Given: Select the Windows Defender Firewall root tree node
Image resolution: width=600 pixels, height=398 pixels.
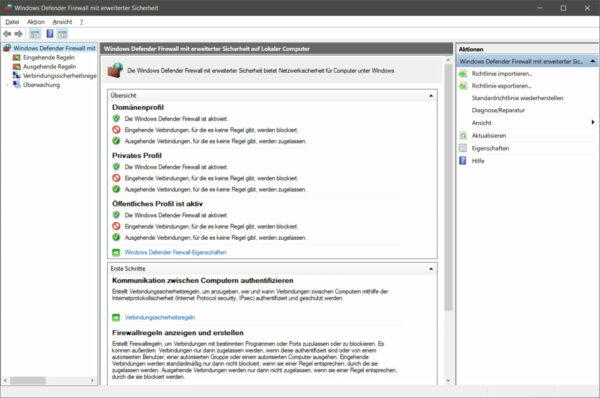Looking at the screenshot, I should (x=54, y=48).
